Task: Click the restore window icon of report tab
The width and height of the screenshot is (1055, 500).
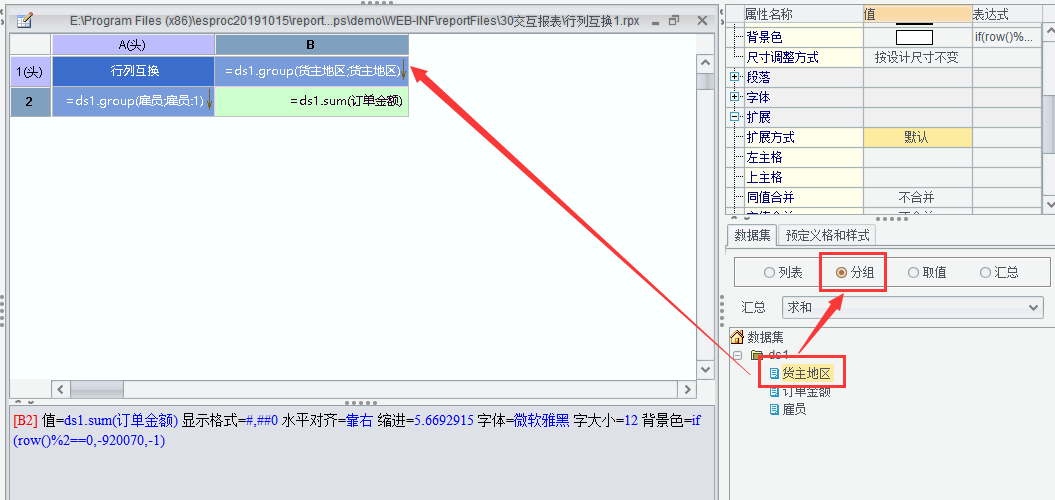Action: click(674, 21)
